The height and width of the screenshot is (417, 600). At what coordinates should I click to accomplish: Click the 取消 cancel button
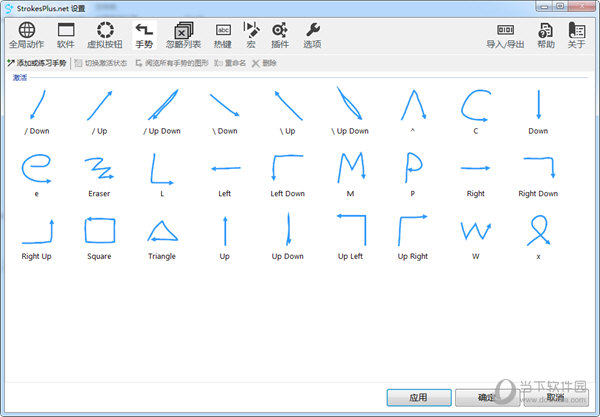[x=556, y=397]
